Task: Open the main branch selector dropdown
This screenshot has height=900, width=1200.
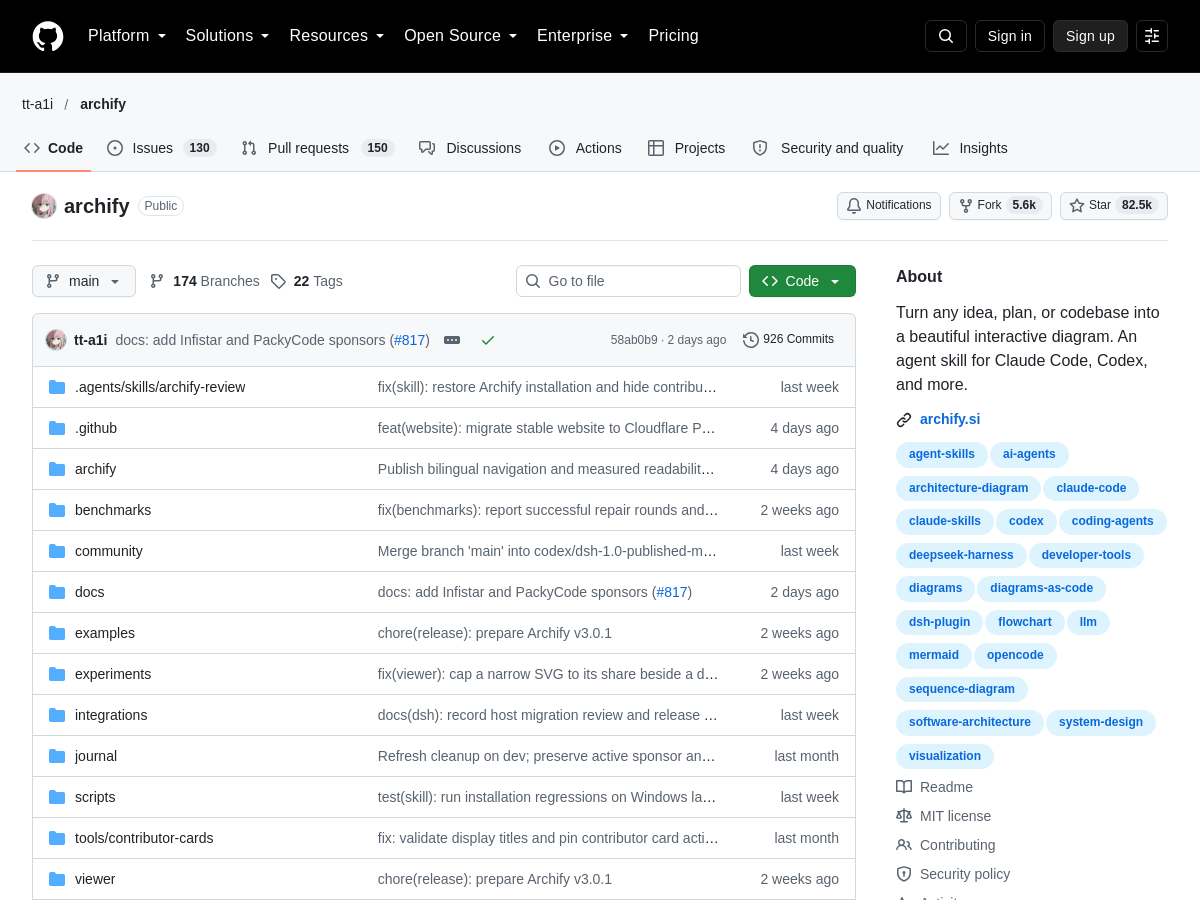Action: [84, 281]
